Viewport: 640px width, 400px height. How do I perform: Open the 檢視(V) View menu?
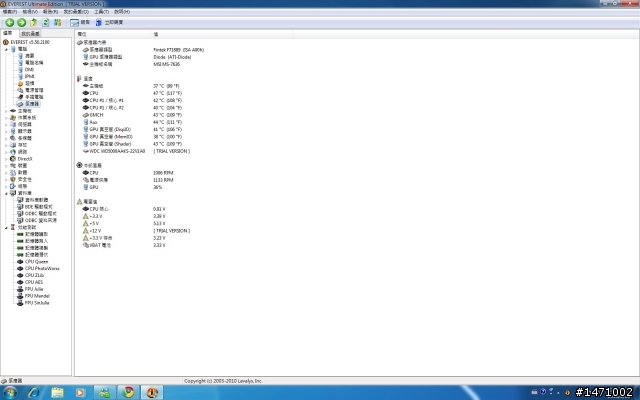[x=30, y=12]
